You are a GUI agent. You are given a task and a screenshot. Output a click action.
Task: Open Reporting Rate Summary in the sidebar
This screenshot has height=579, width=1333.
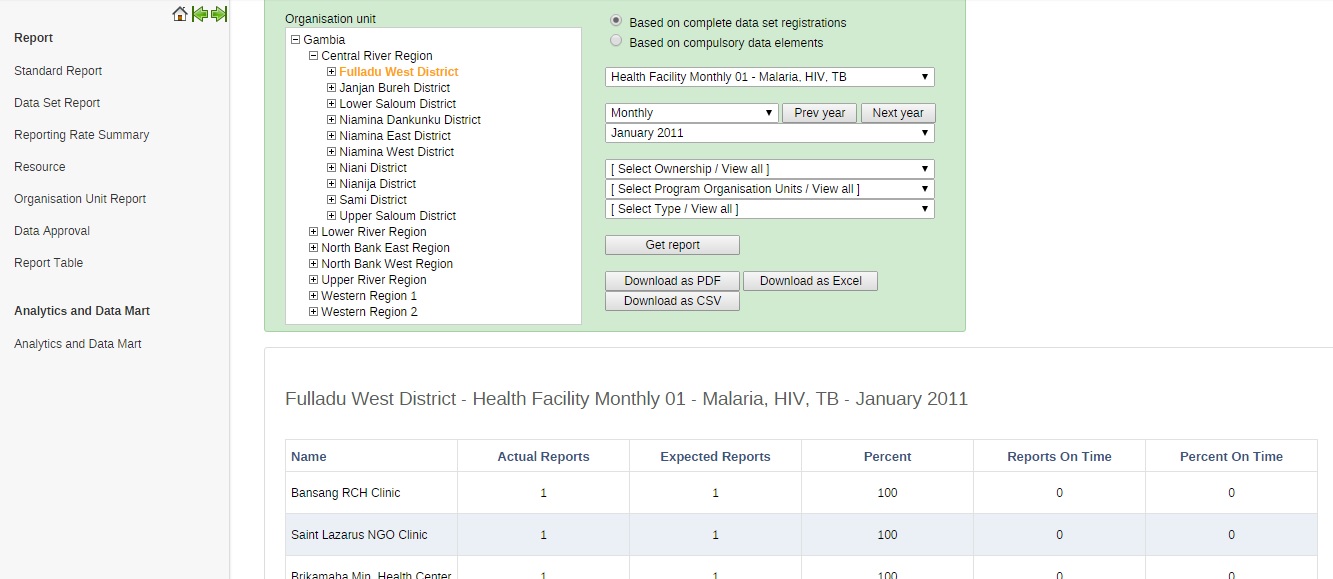81,135
